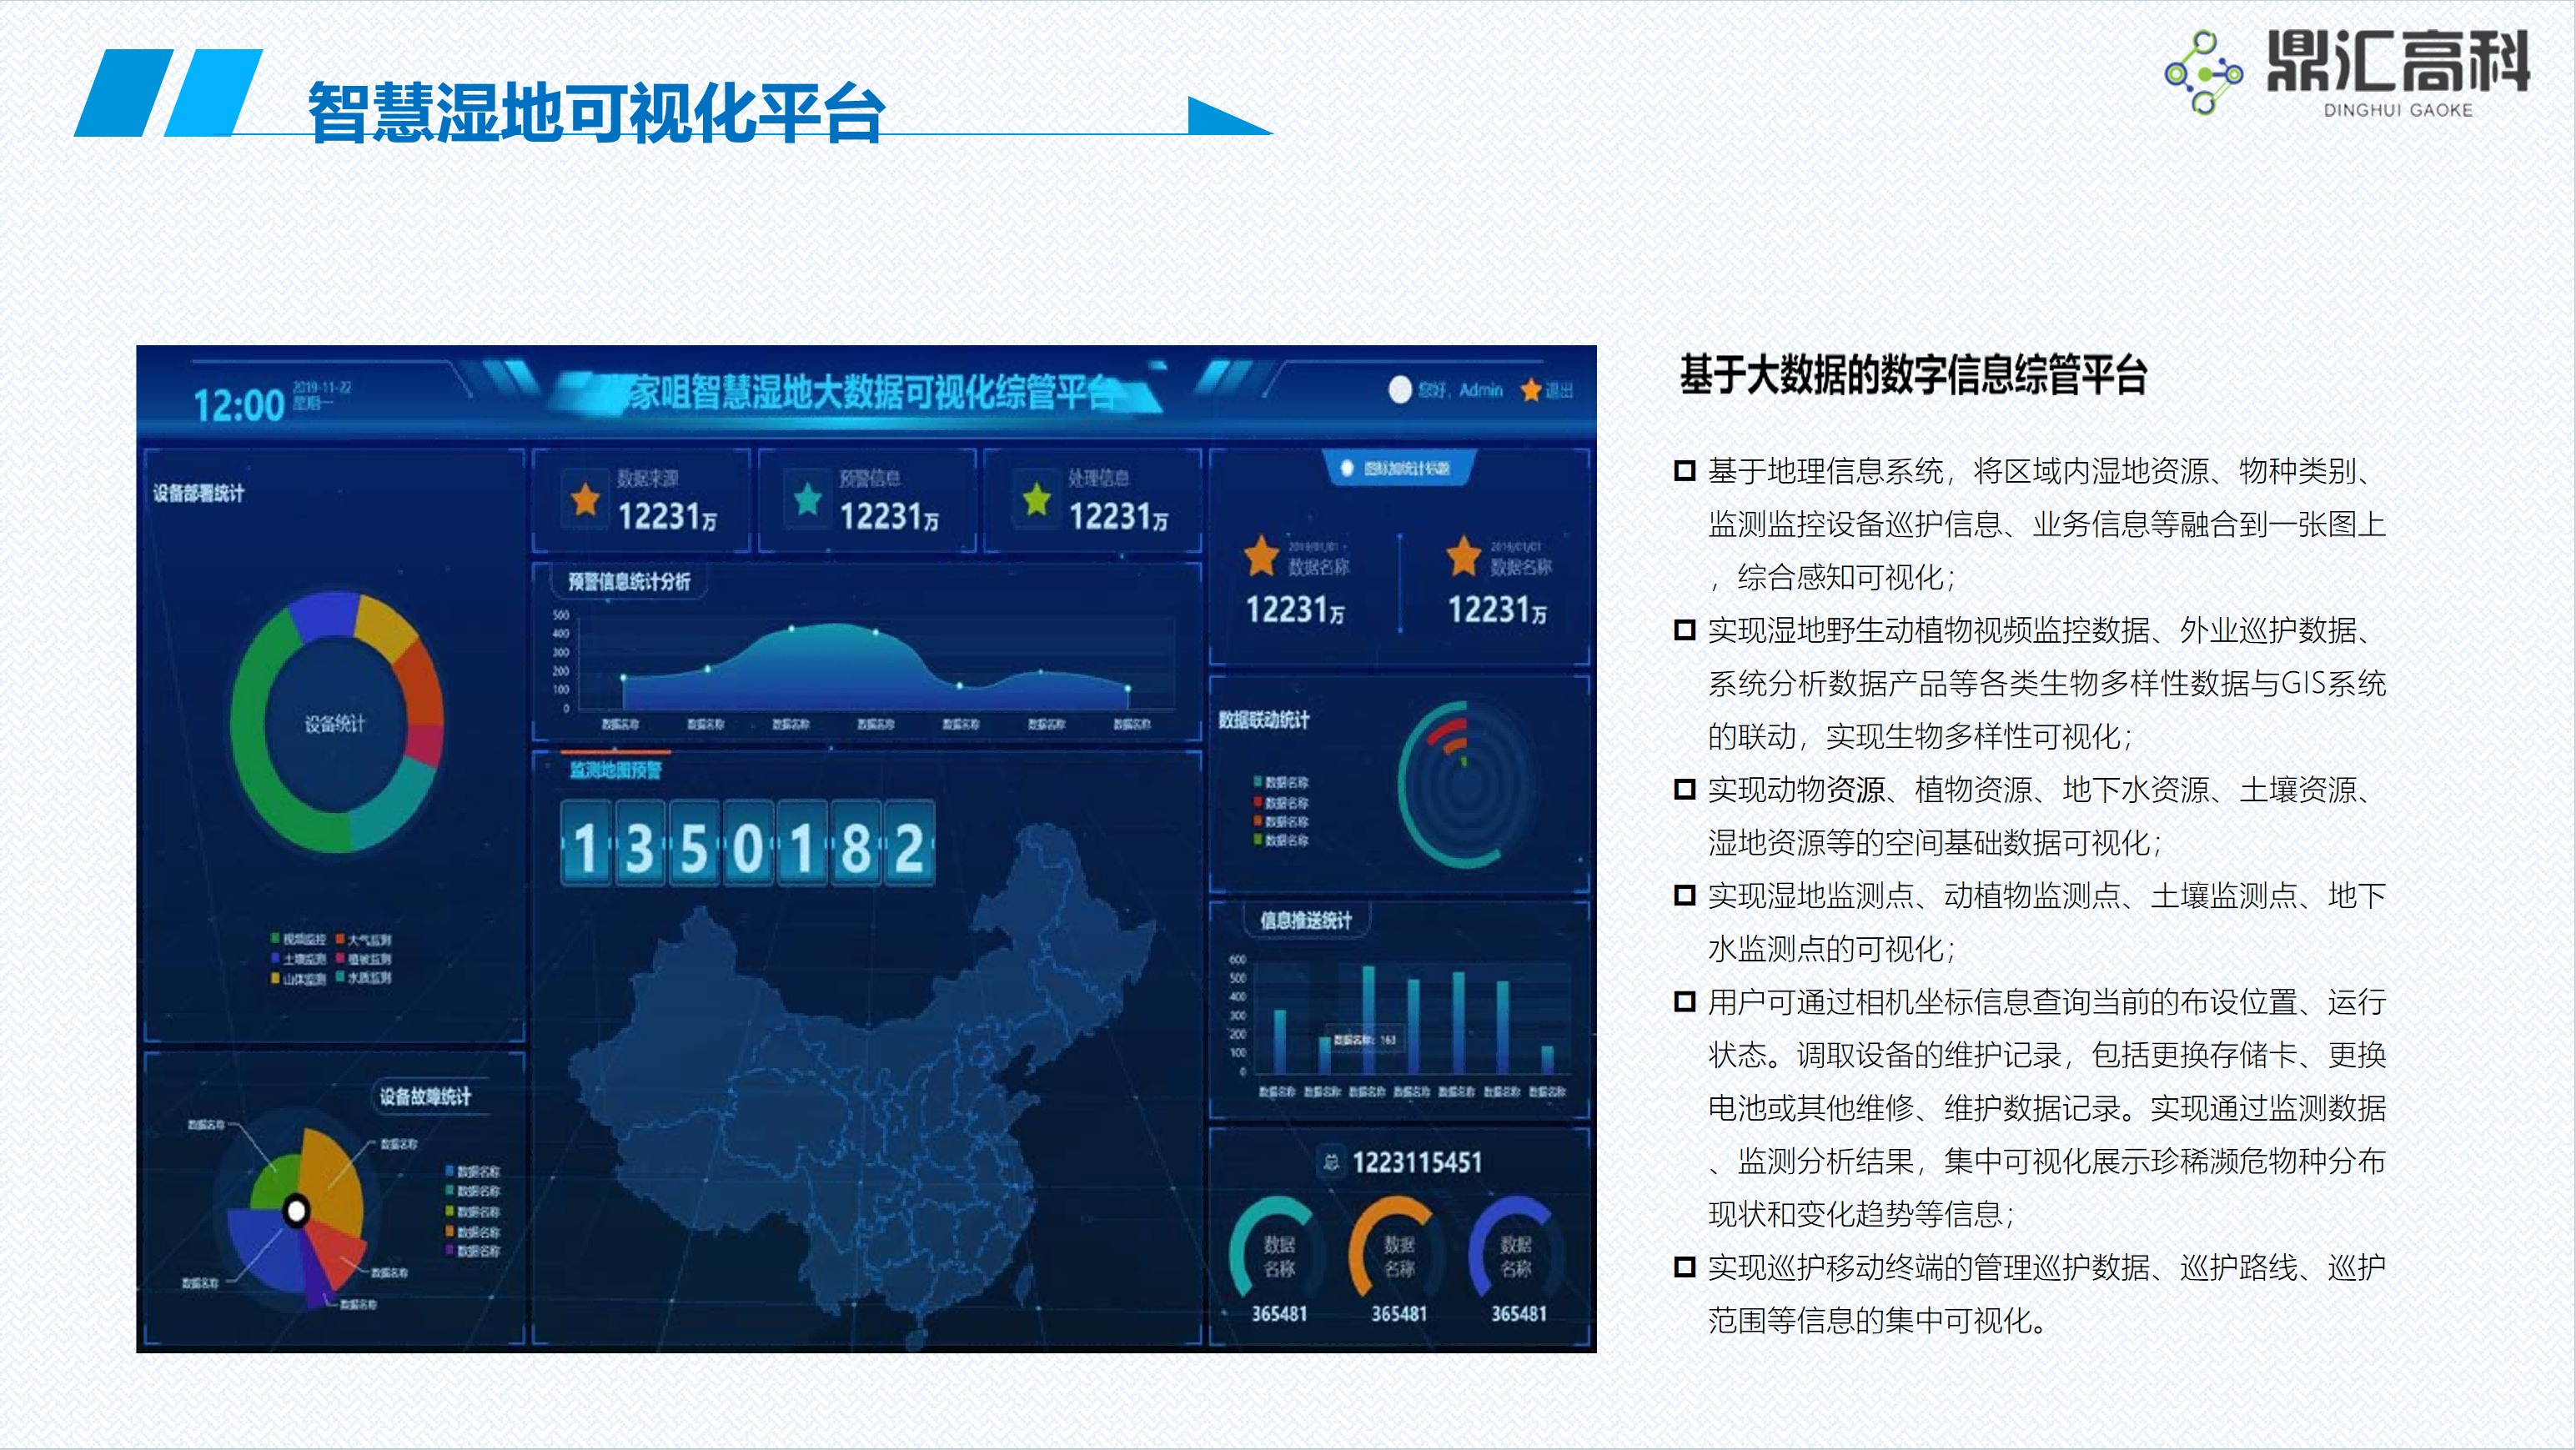
Task: Click the small icon before 1223115451
Action: (x=1331, y=1162)
